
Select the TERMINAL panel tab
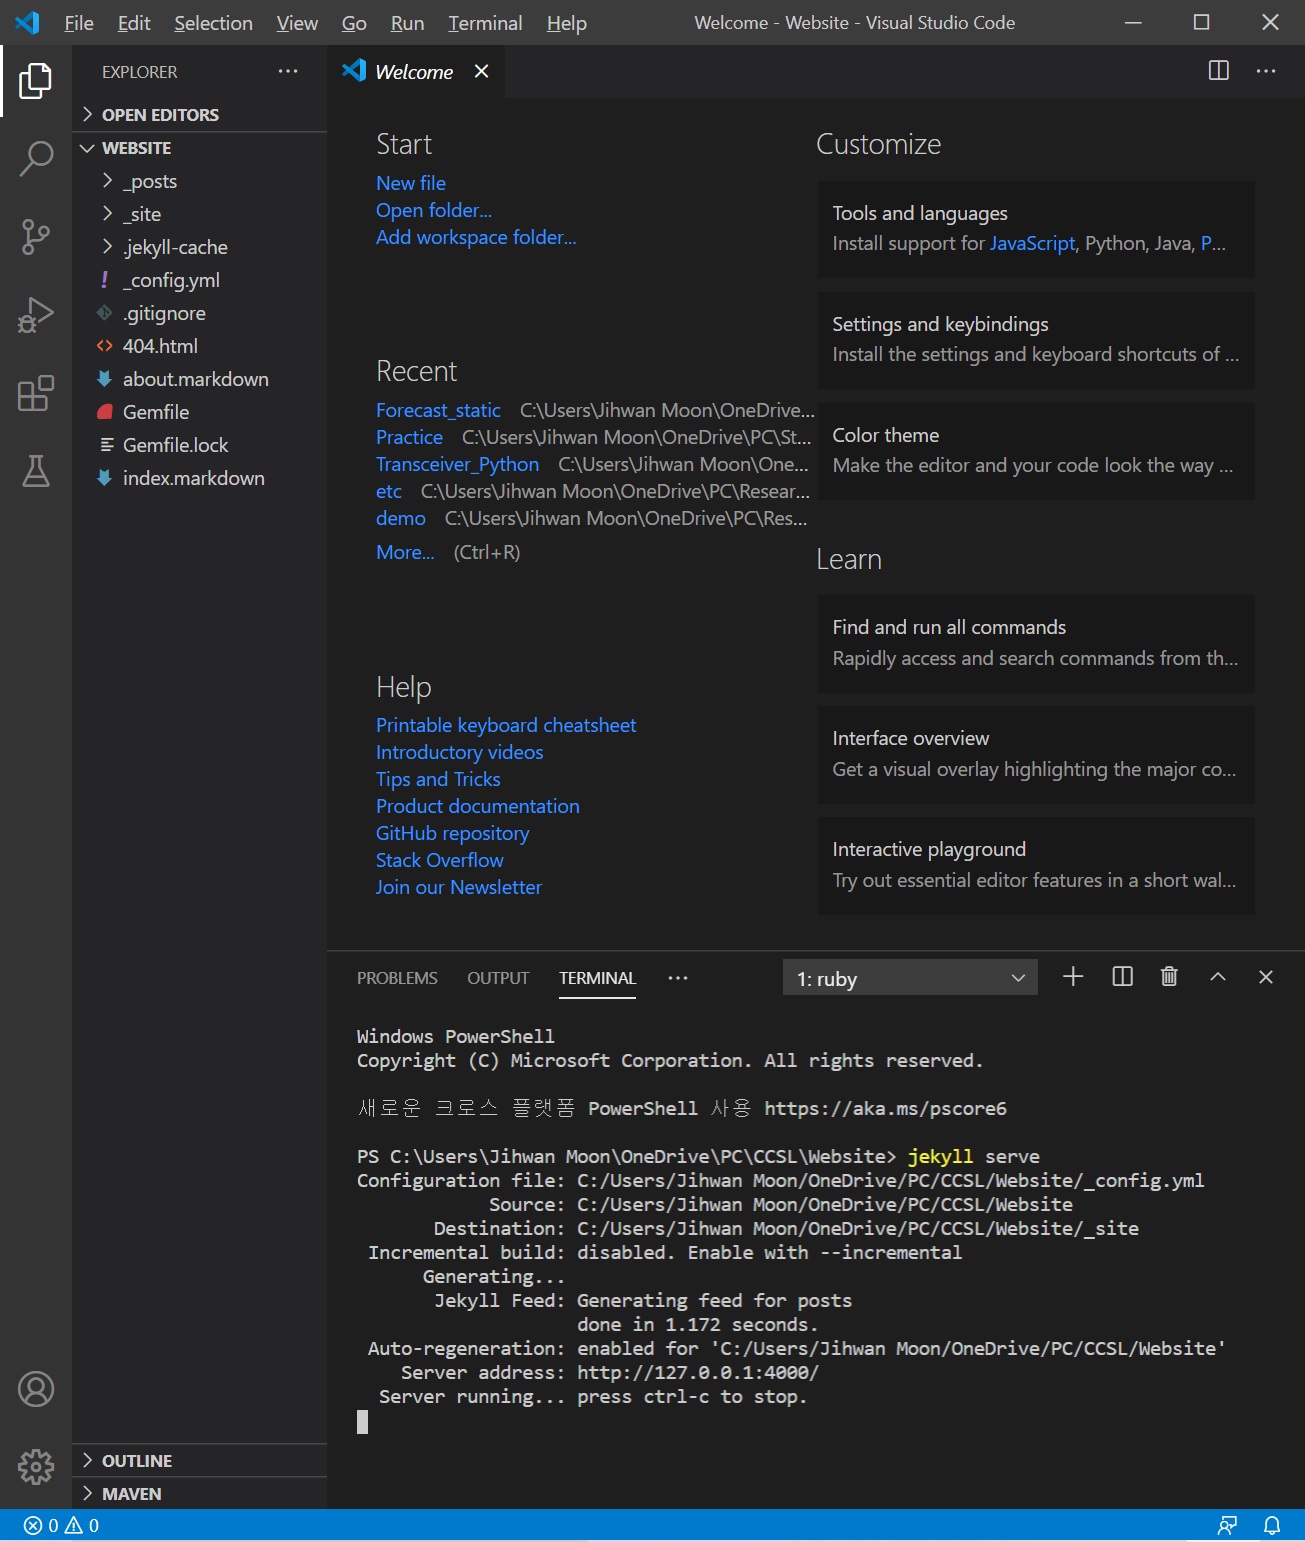(597, 978)
